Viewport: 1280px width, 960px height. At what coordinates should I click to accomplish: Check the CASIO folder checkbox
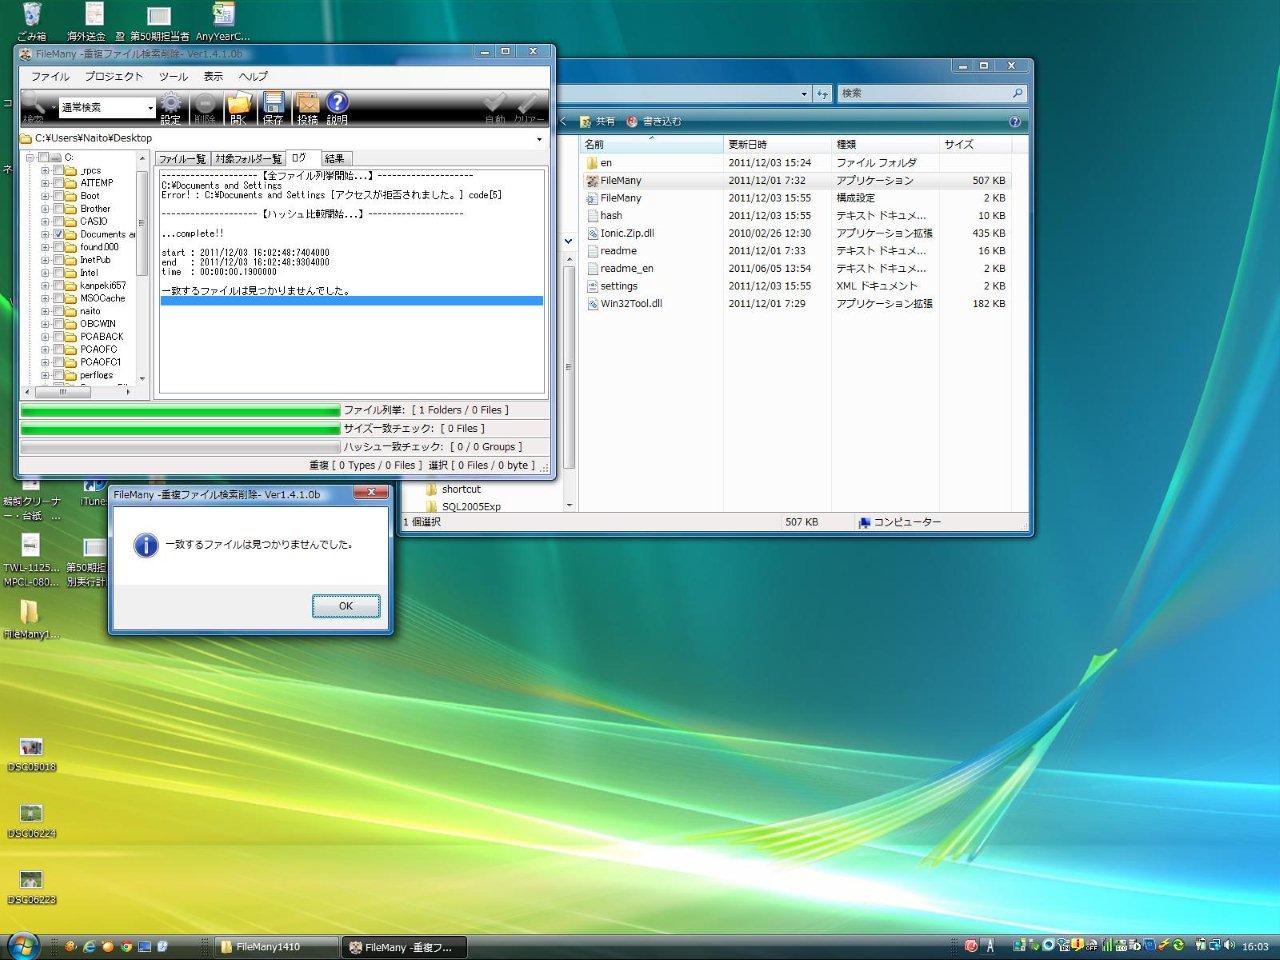pos(58,222)
